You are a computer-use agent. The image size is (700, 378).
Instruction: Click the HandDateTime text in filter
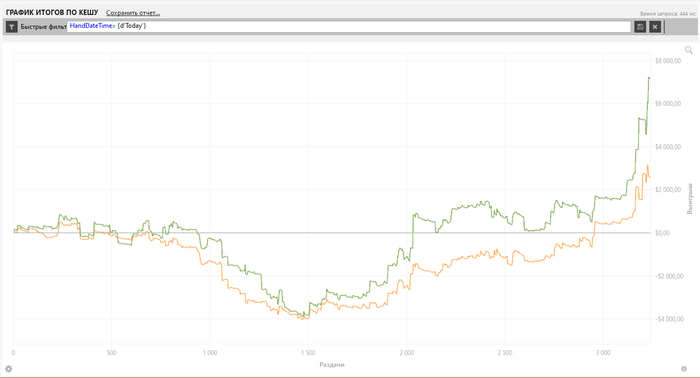coord(91,26)
